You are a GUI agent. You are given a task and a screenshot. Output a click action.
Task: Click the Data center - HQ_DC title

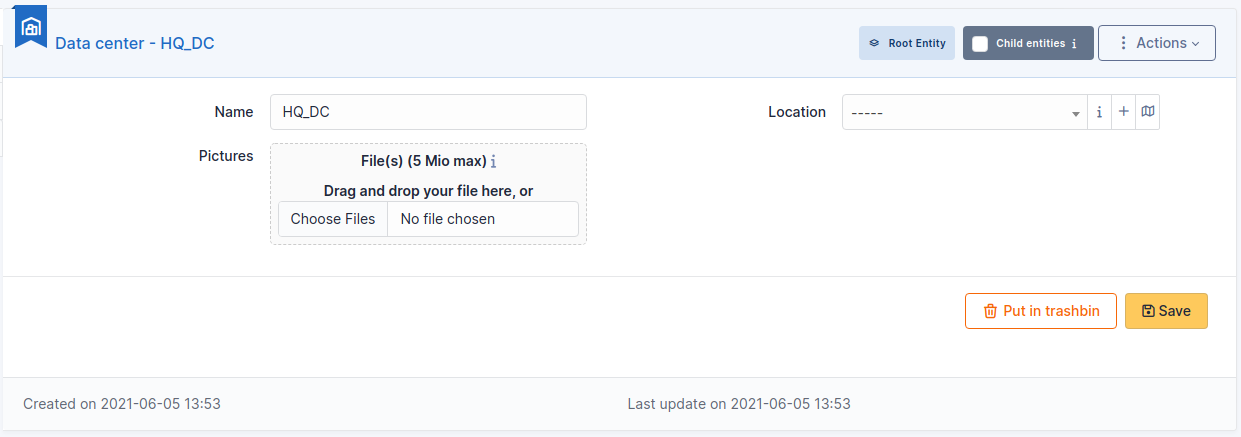pyautogui.click(x=135, y=43)
